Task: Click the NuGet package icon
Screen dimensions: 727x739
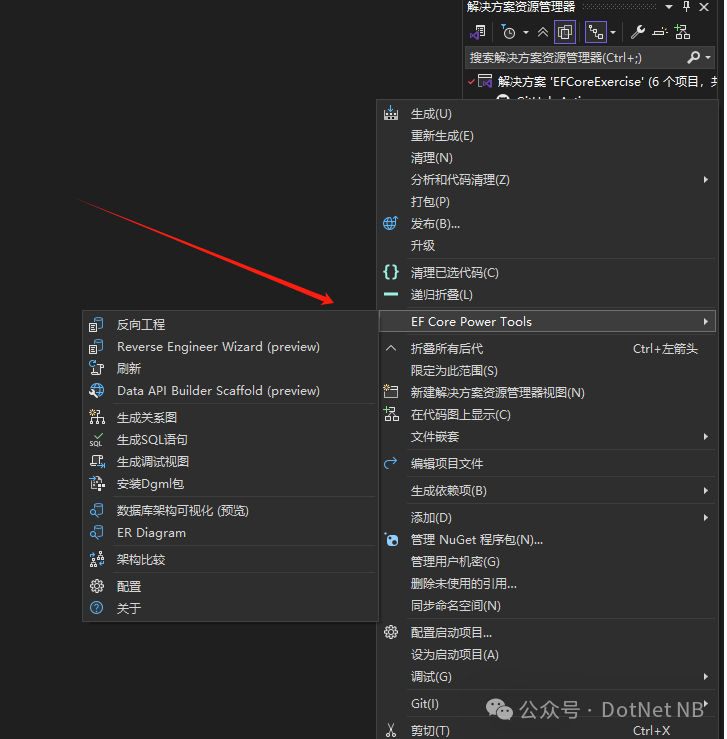Action: pos(391,540)
